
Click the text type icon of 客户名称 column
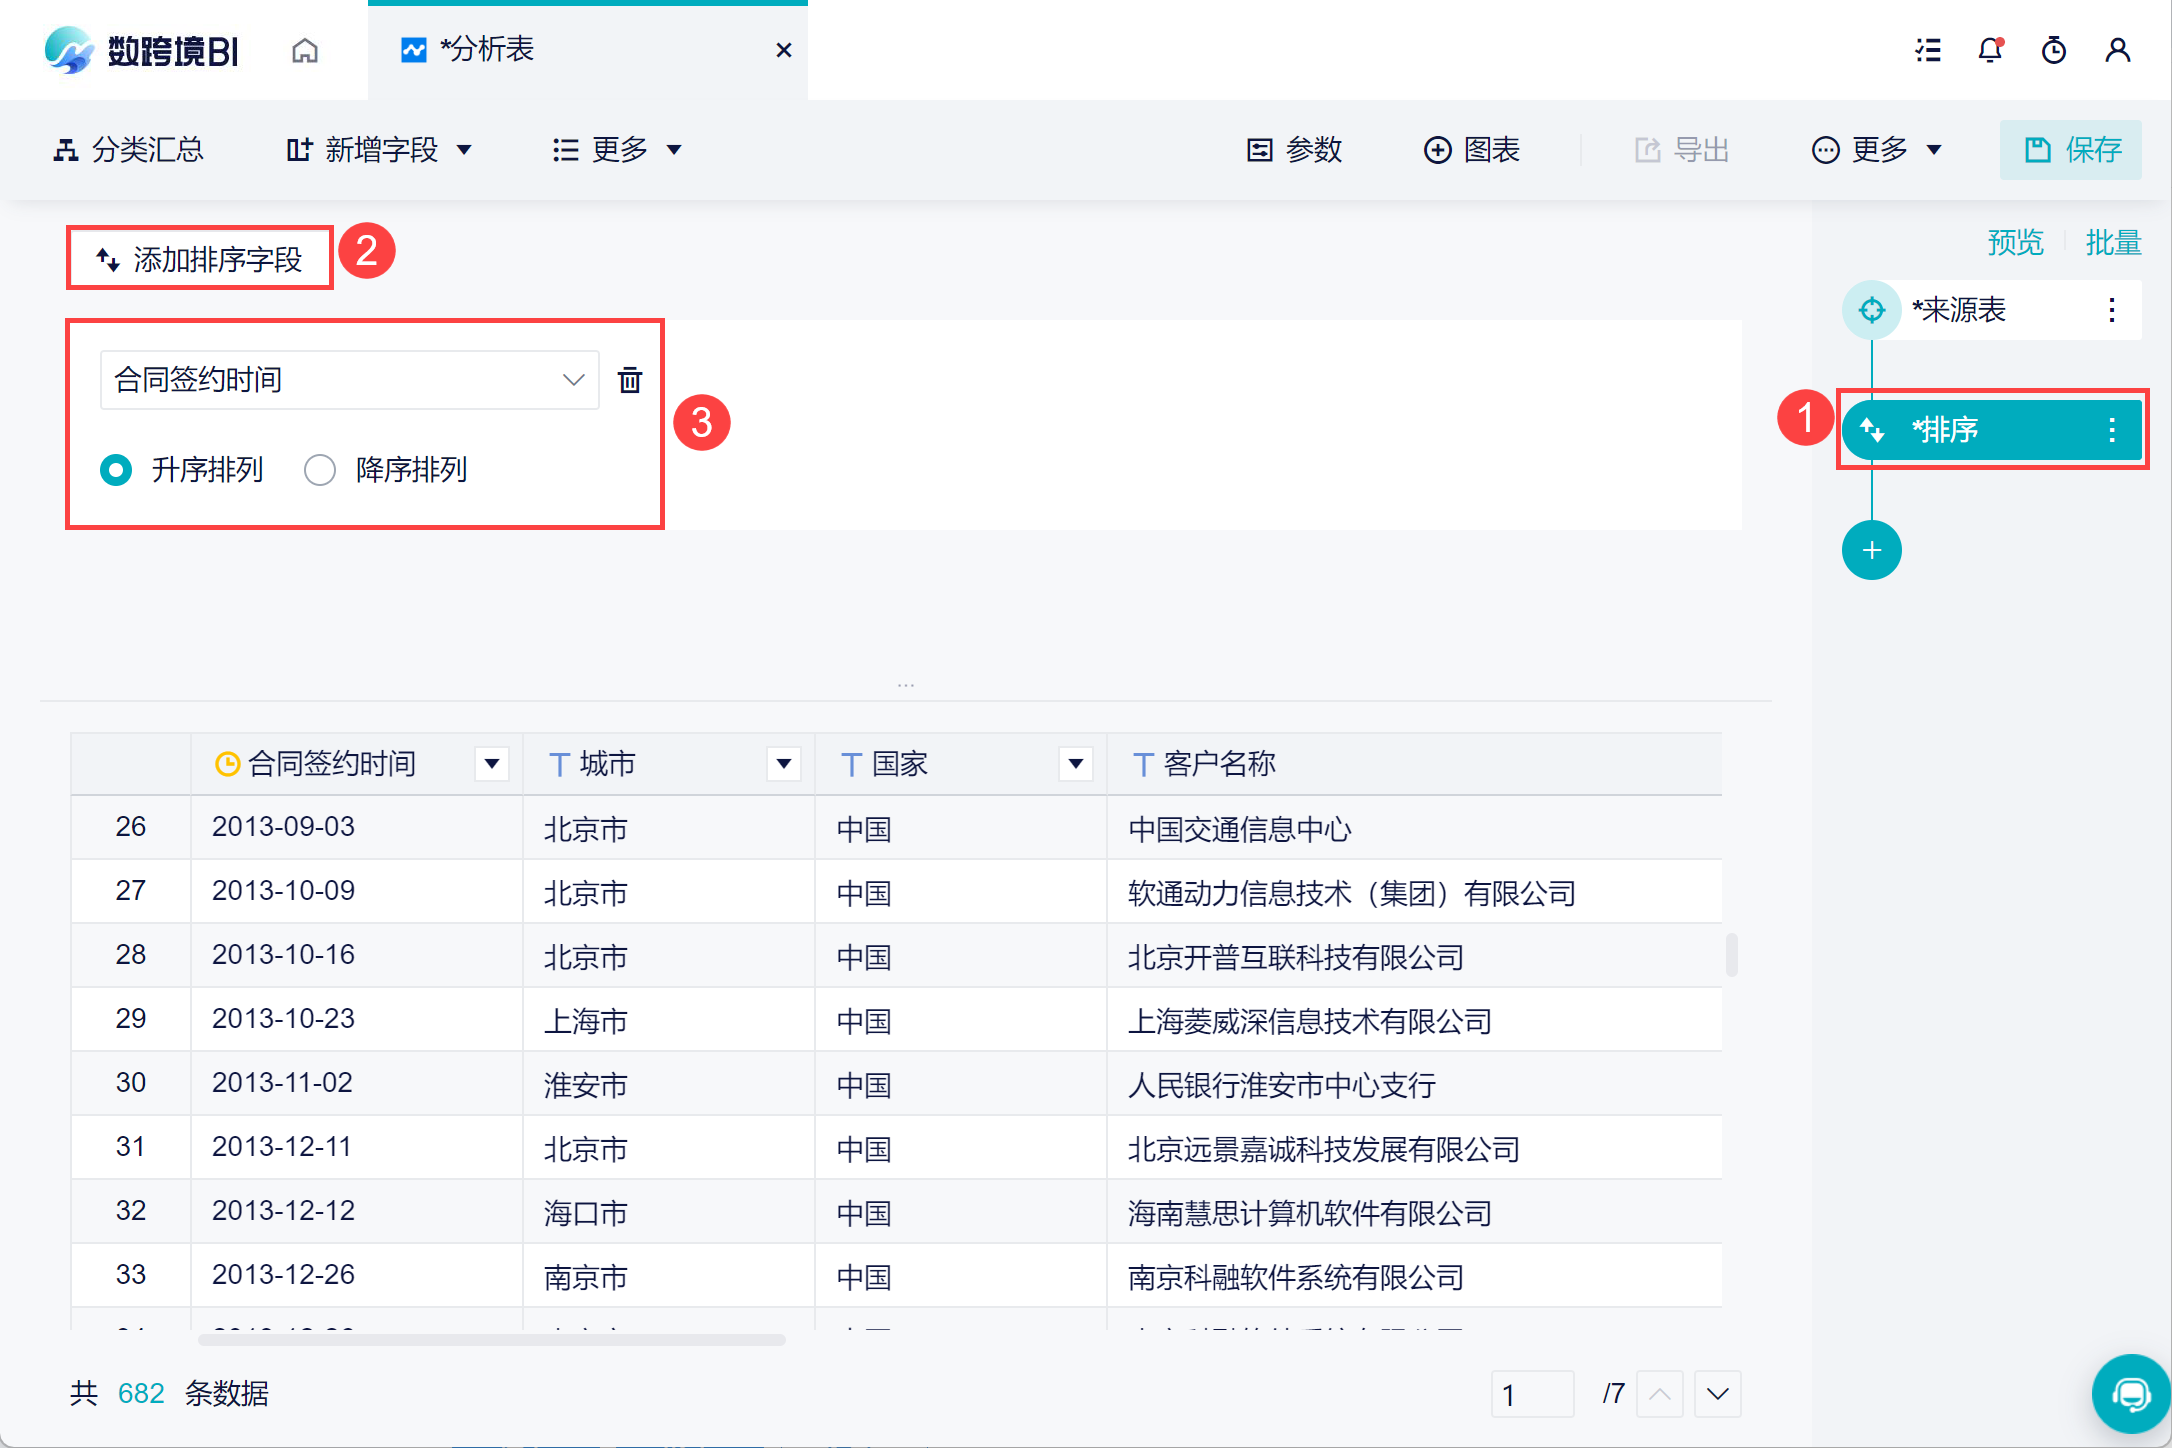(1143, 765)
